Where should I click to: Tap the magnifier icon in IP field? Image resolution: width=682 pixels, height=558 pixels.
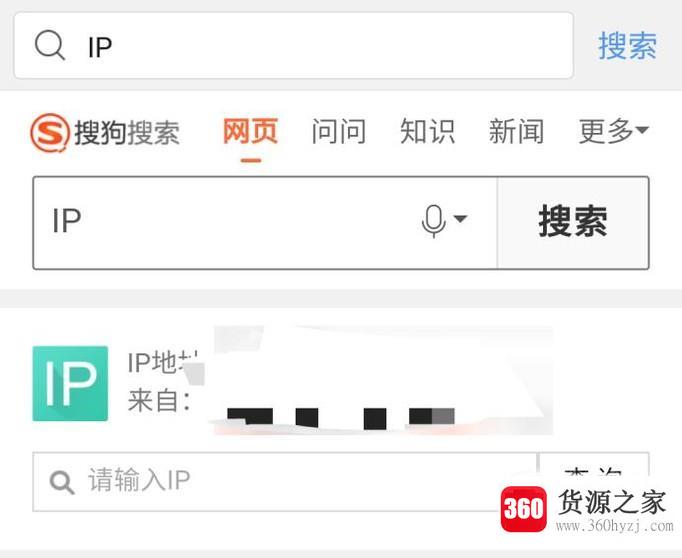click(x=62, y=482)
